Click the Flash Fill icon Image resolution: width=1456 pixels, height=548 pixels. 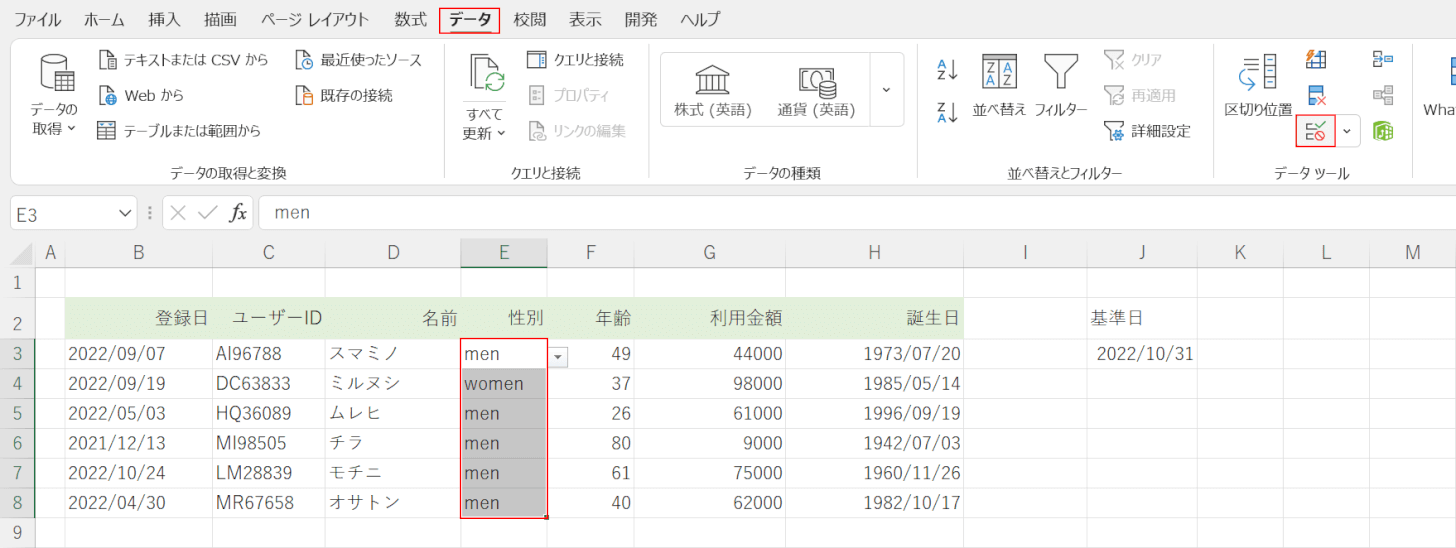(x=1316, y=60)
